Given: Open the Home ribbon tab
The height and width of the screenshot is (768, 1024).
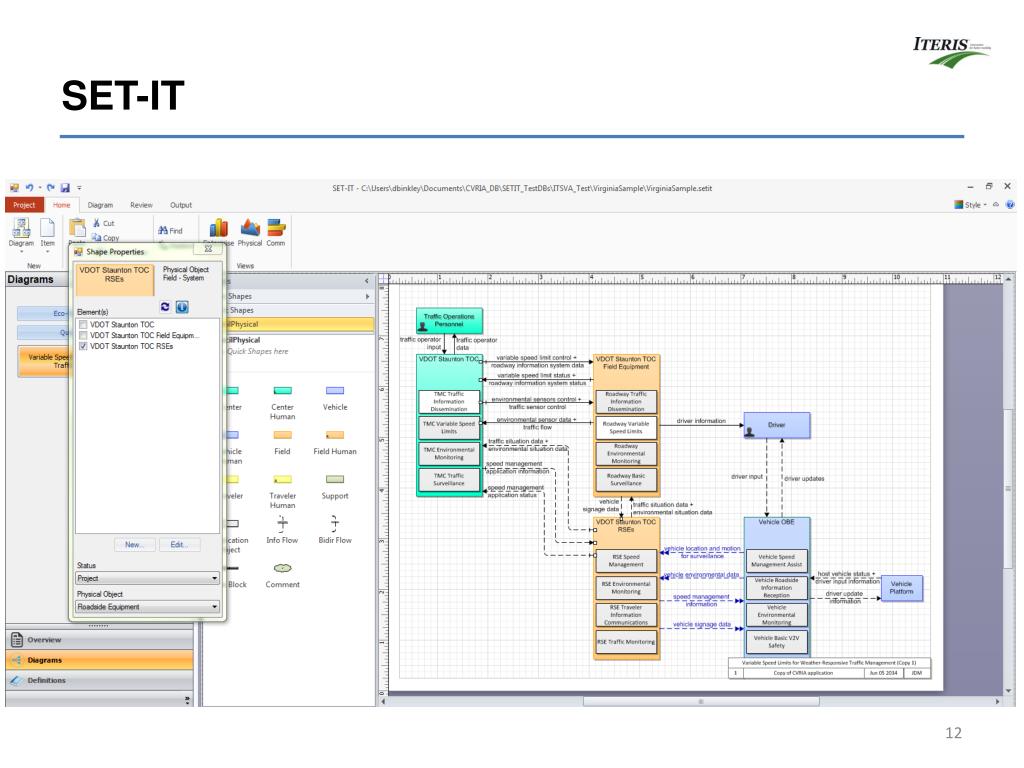Looking at the screenshot, I should point(61,205).
